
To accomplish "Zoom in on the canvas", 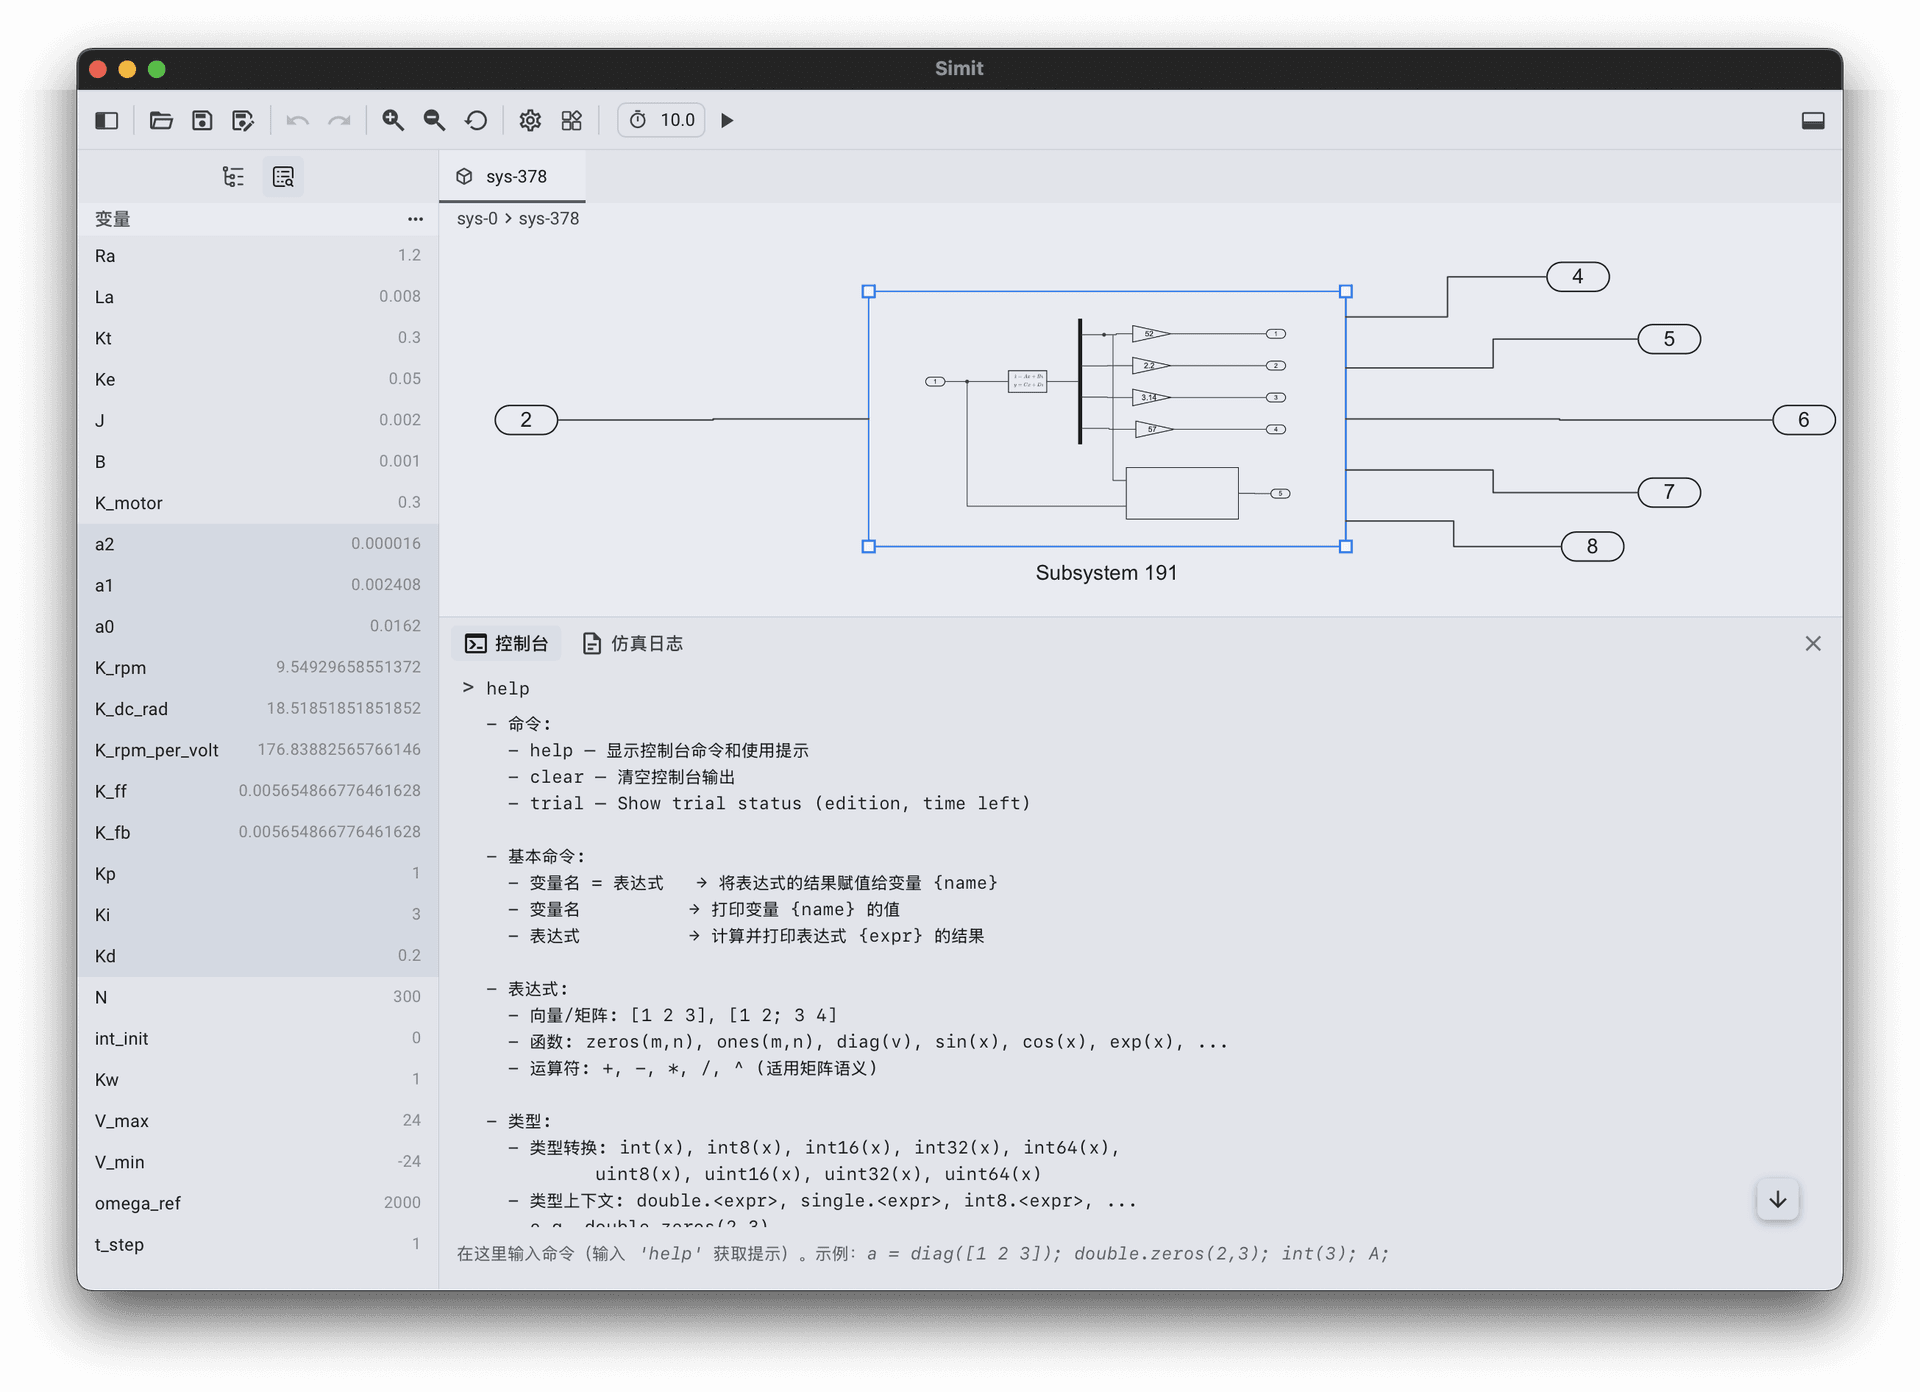I will pyautogui.click(x=393, y=120).
